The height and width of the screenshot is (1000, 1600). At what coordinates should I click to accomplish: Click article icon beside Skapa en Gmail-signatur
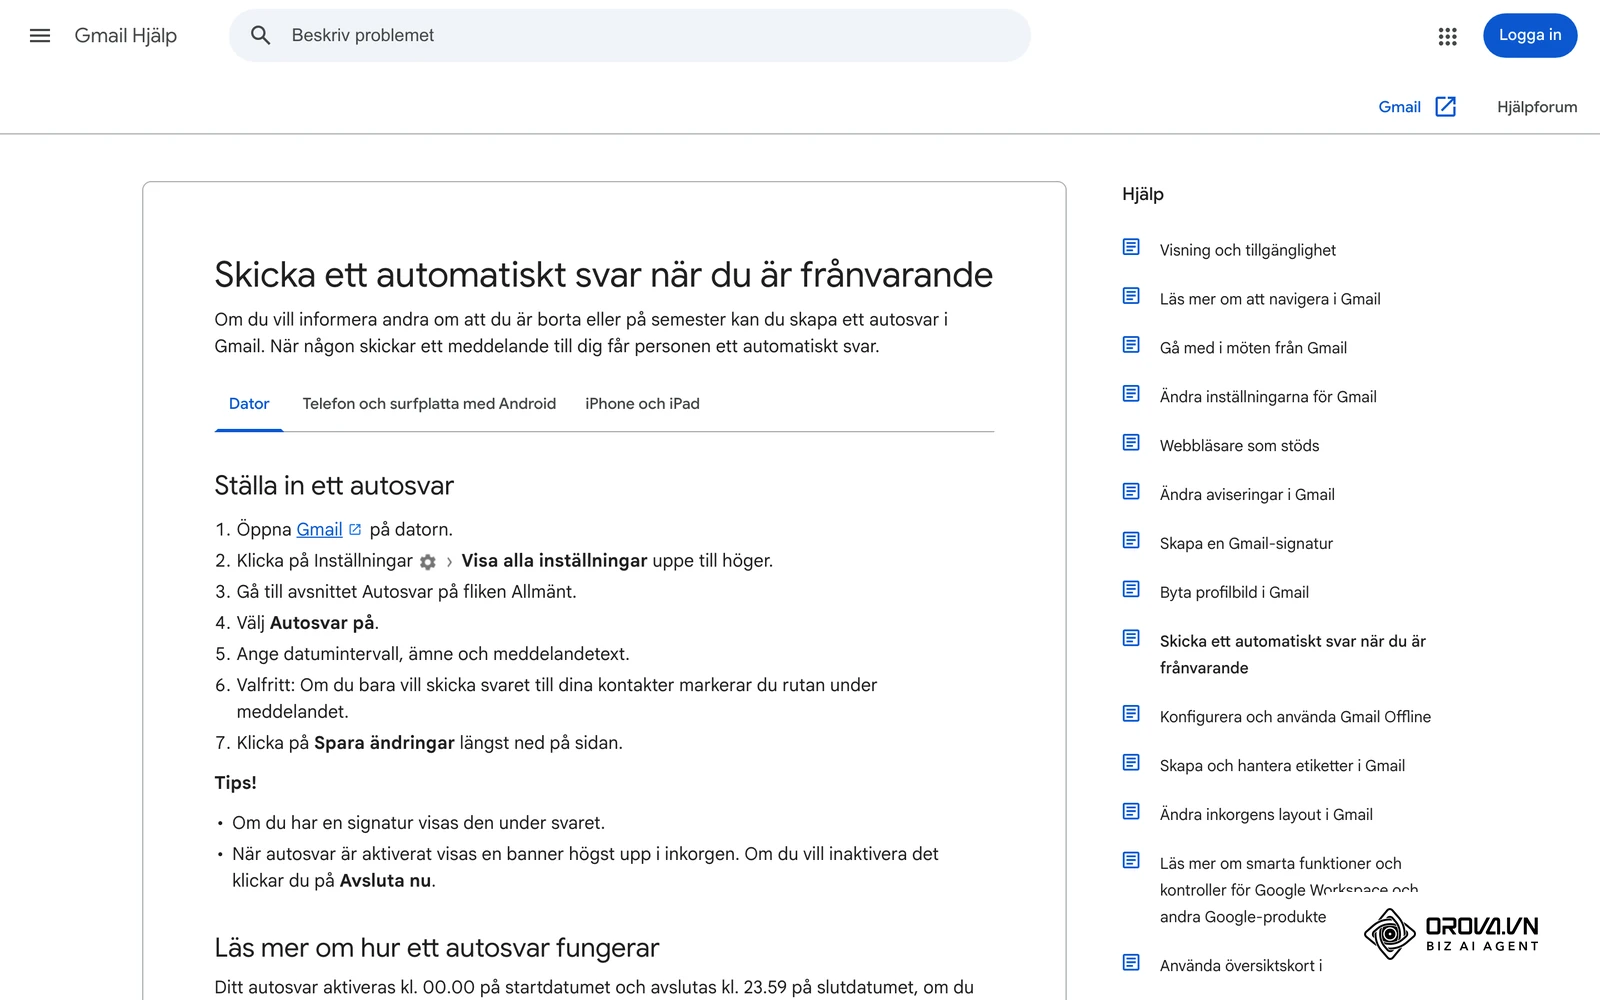point(1131,541)
